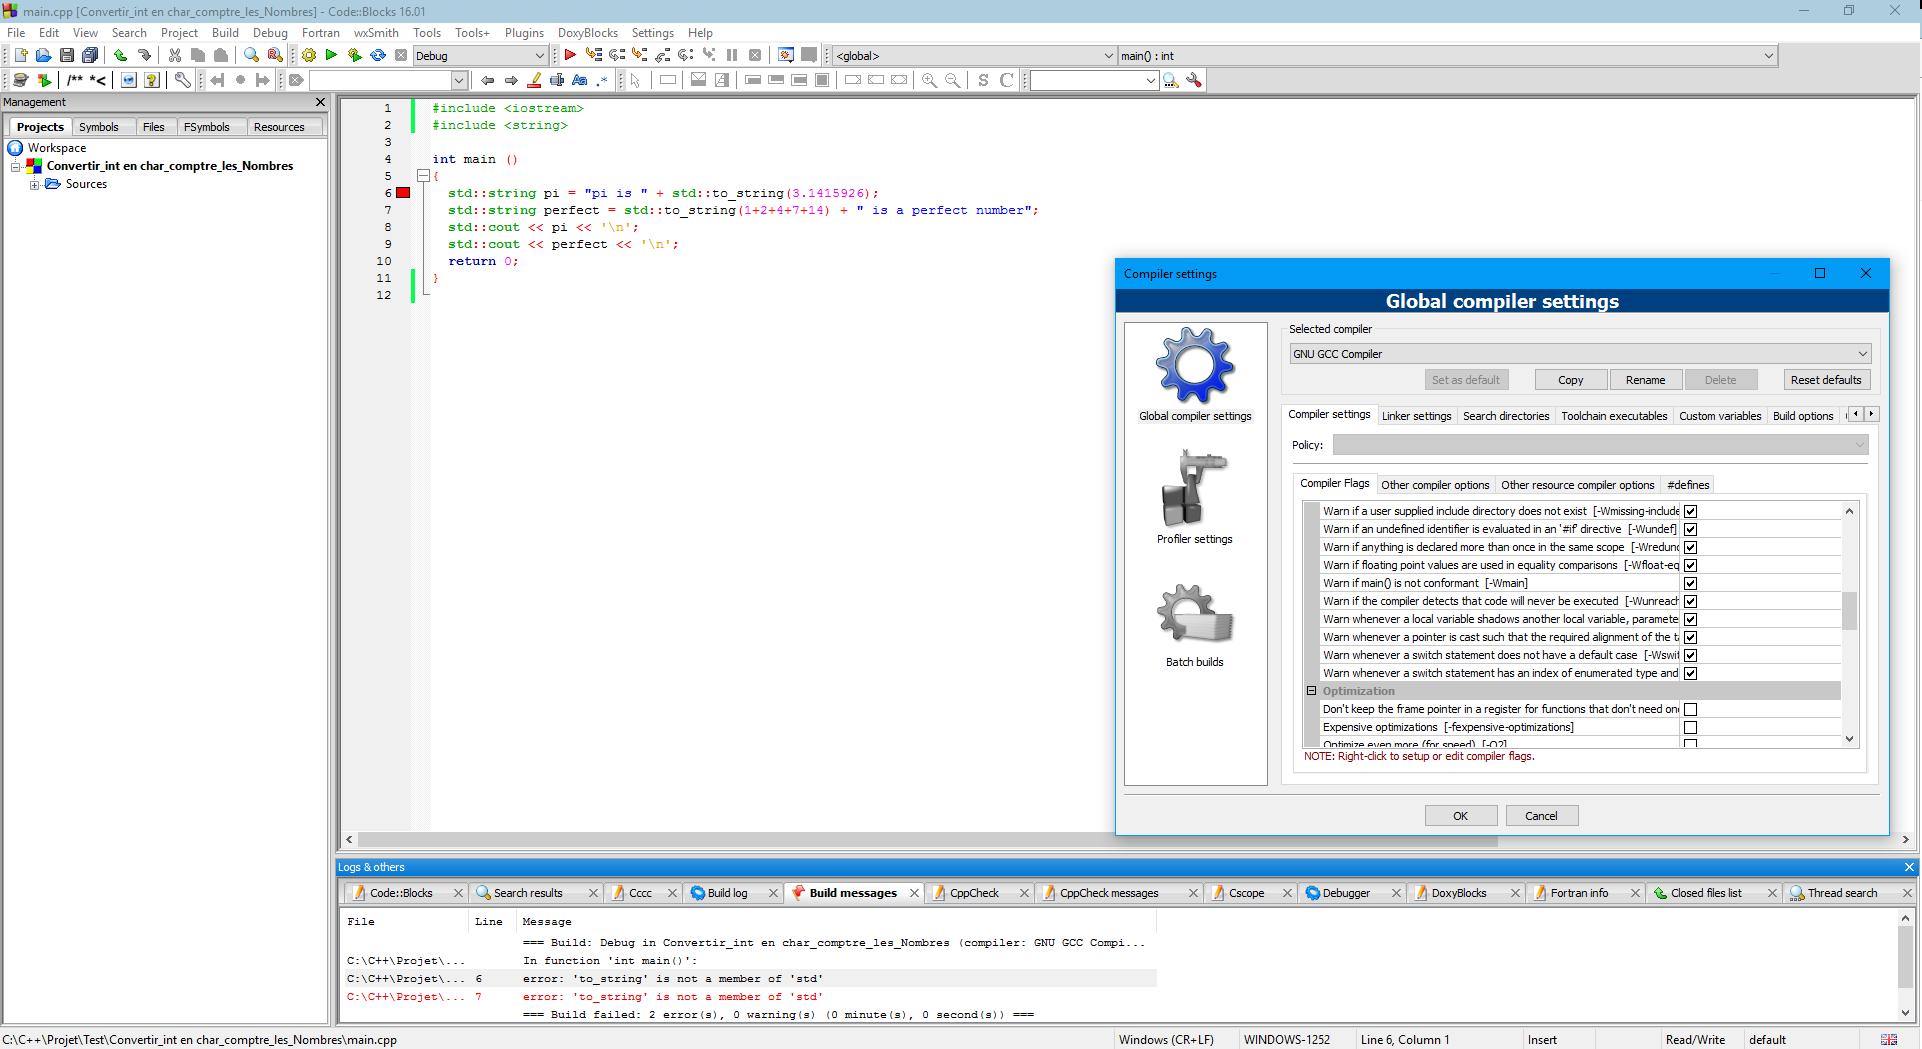Uncheck the -Wundef warning checkbox

click(1690, 530)
